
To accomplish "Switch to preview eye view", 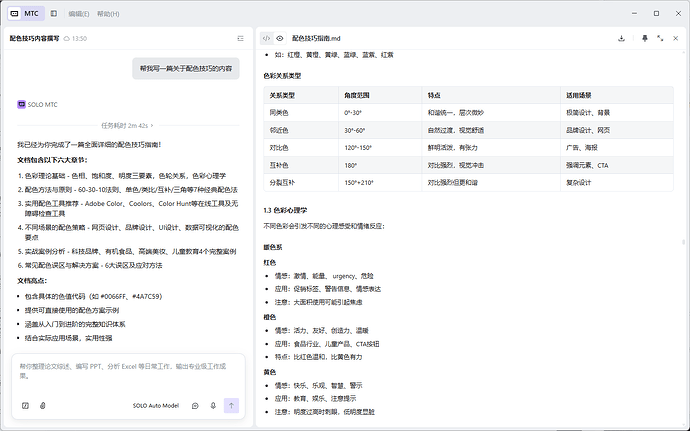I will [x=280, y=38].
